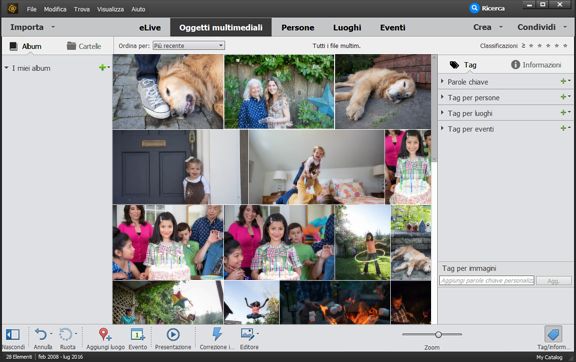
Task: Expand the Tag per eventi section
Action: (442, 128)
